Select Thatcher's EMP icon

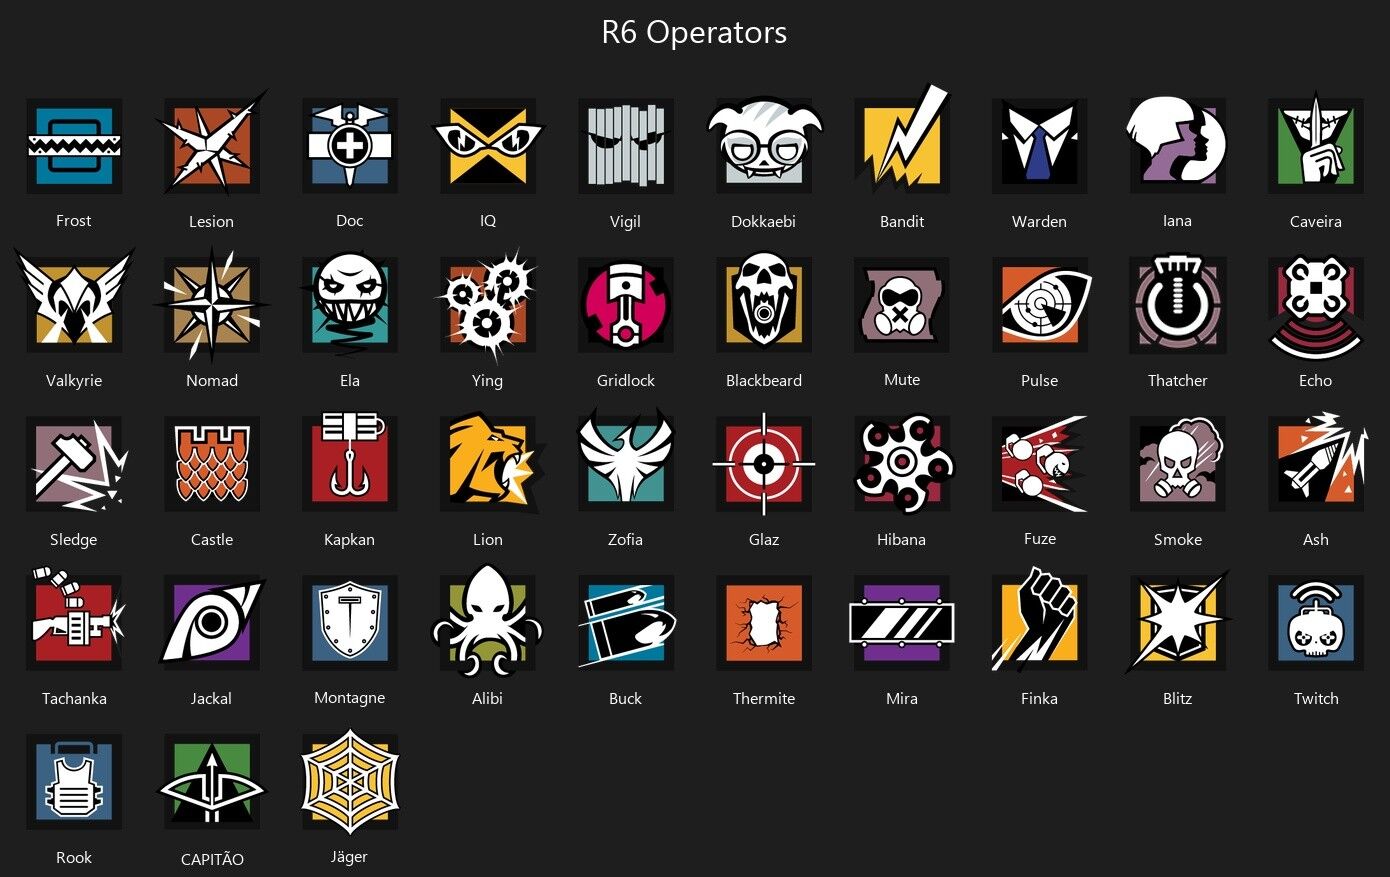pyautogui.click(x=1178, y=305)
